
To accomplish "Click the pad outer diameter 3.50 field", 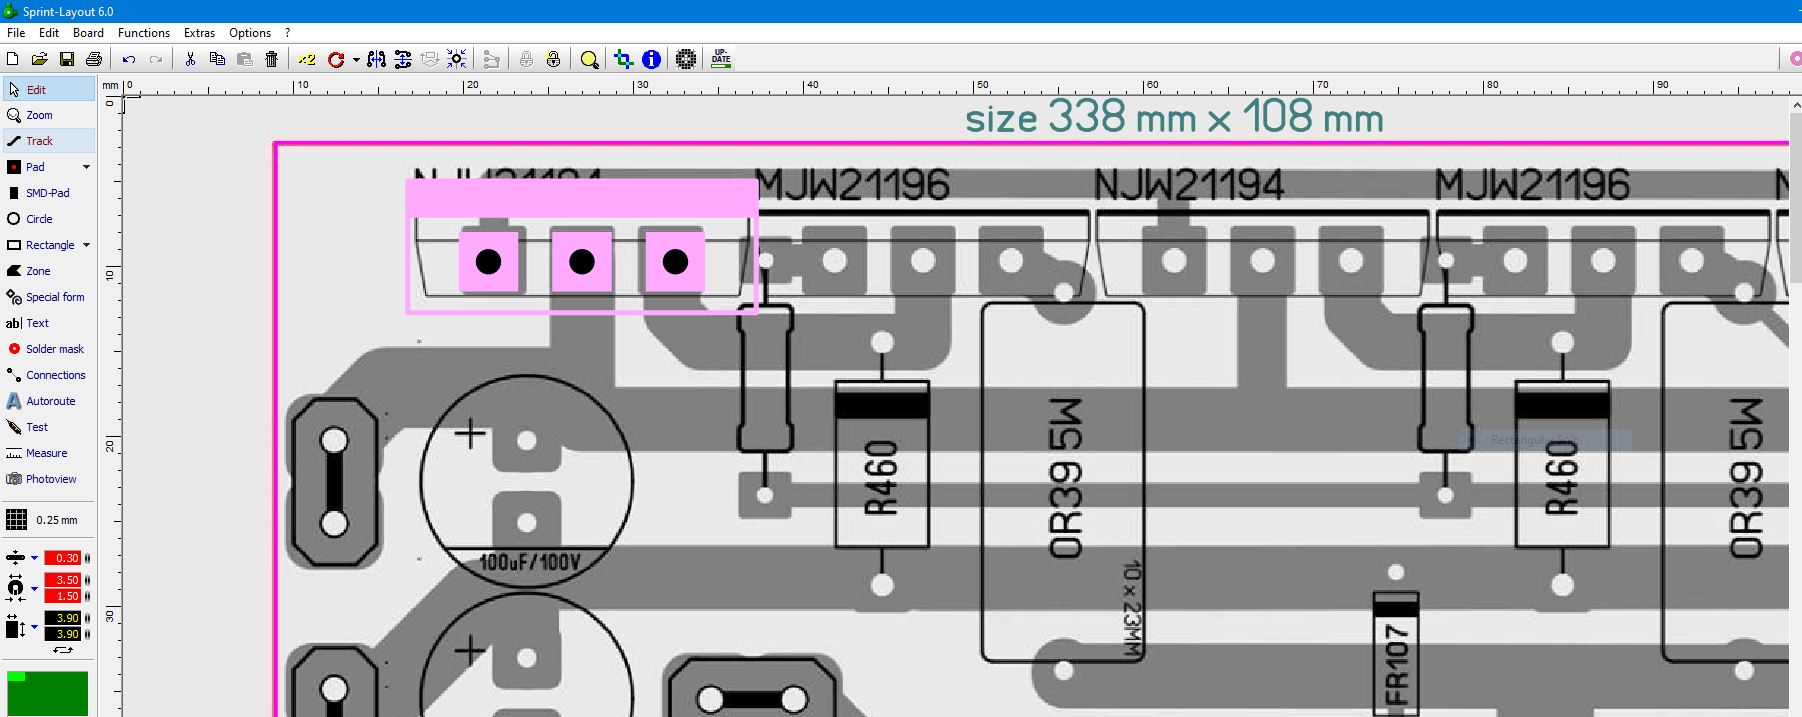I will [62, 580].
